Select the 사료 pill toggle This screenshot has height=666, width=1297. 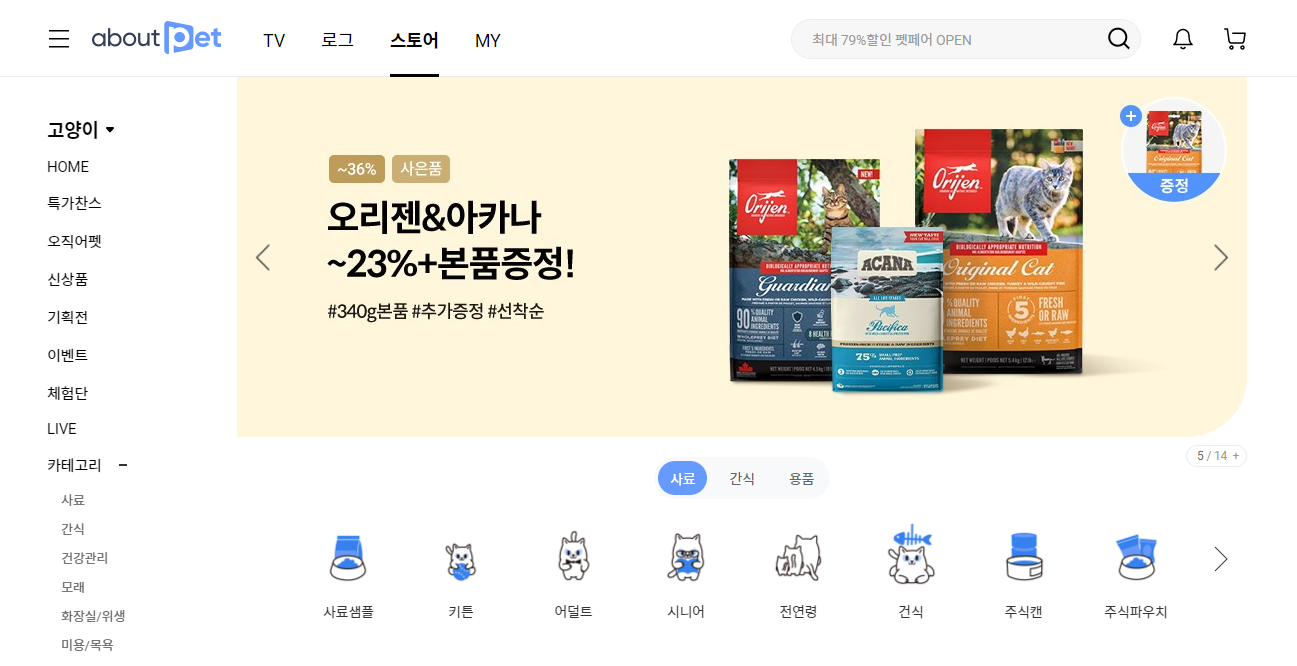coord(682,479)
